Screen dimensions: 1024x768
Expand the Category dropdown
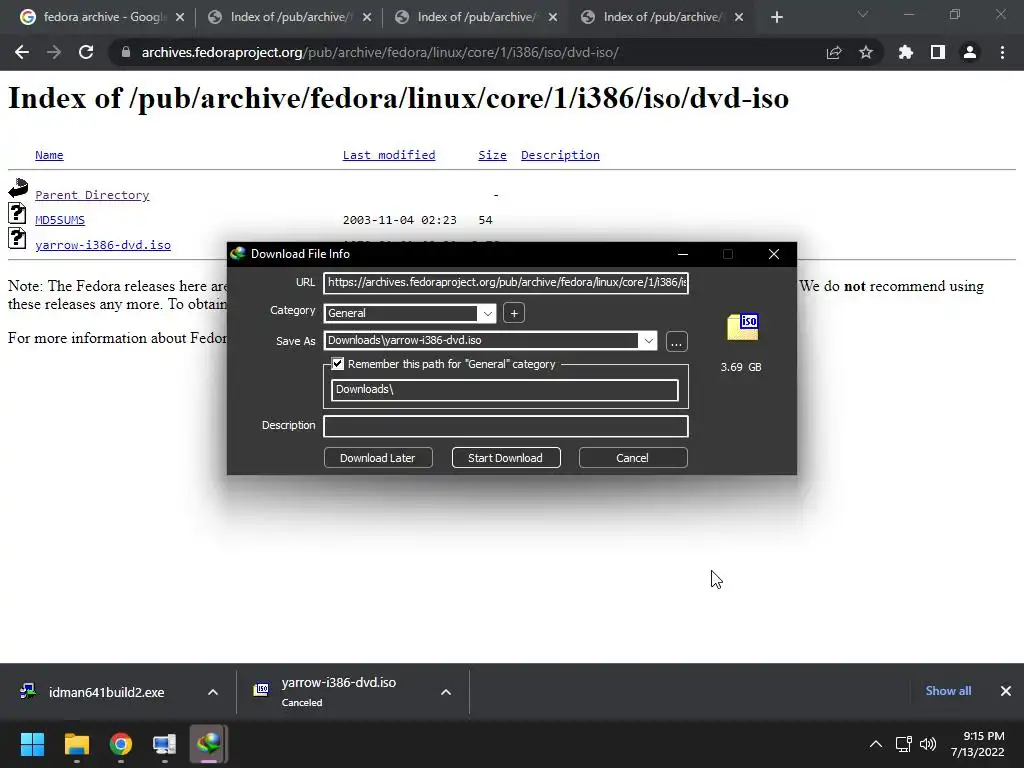point(487,313)
